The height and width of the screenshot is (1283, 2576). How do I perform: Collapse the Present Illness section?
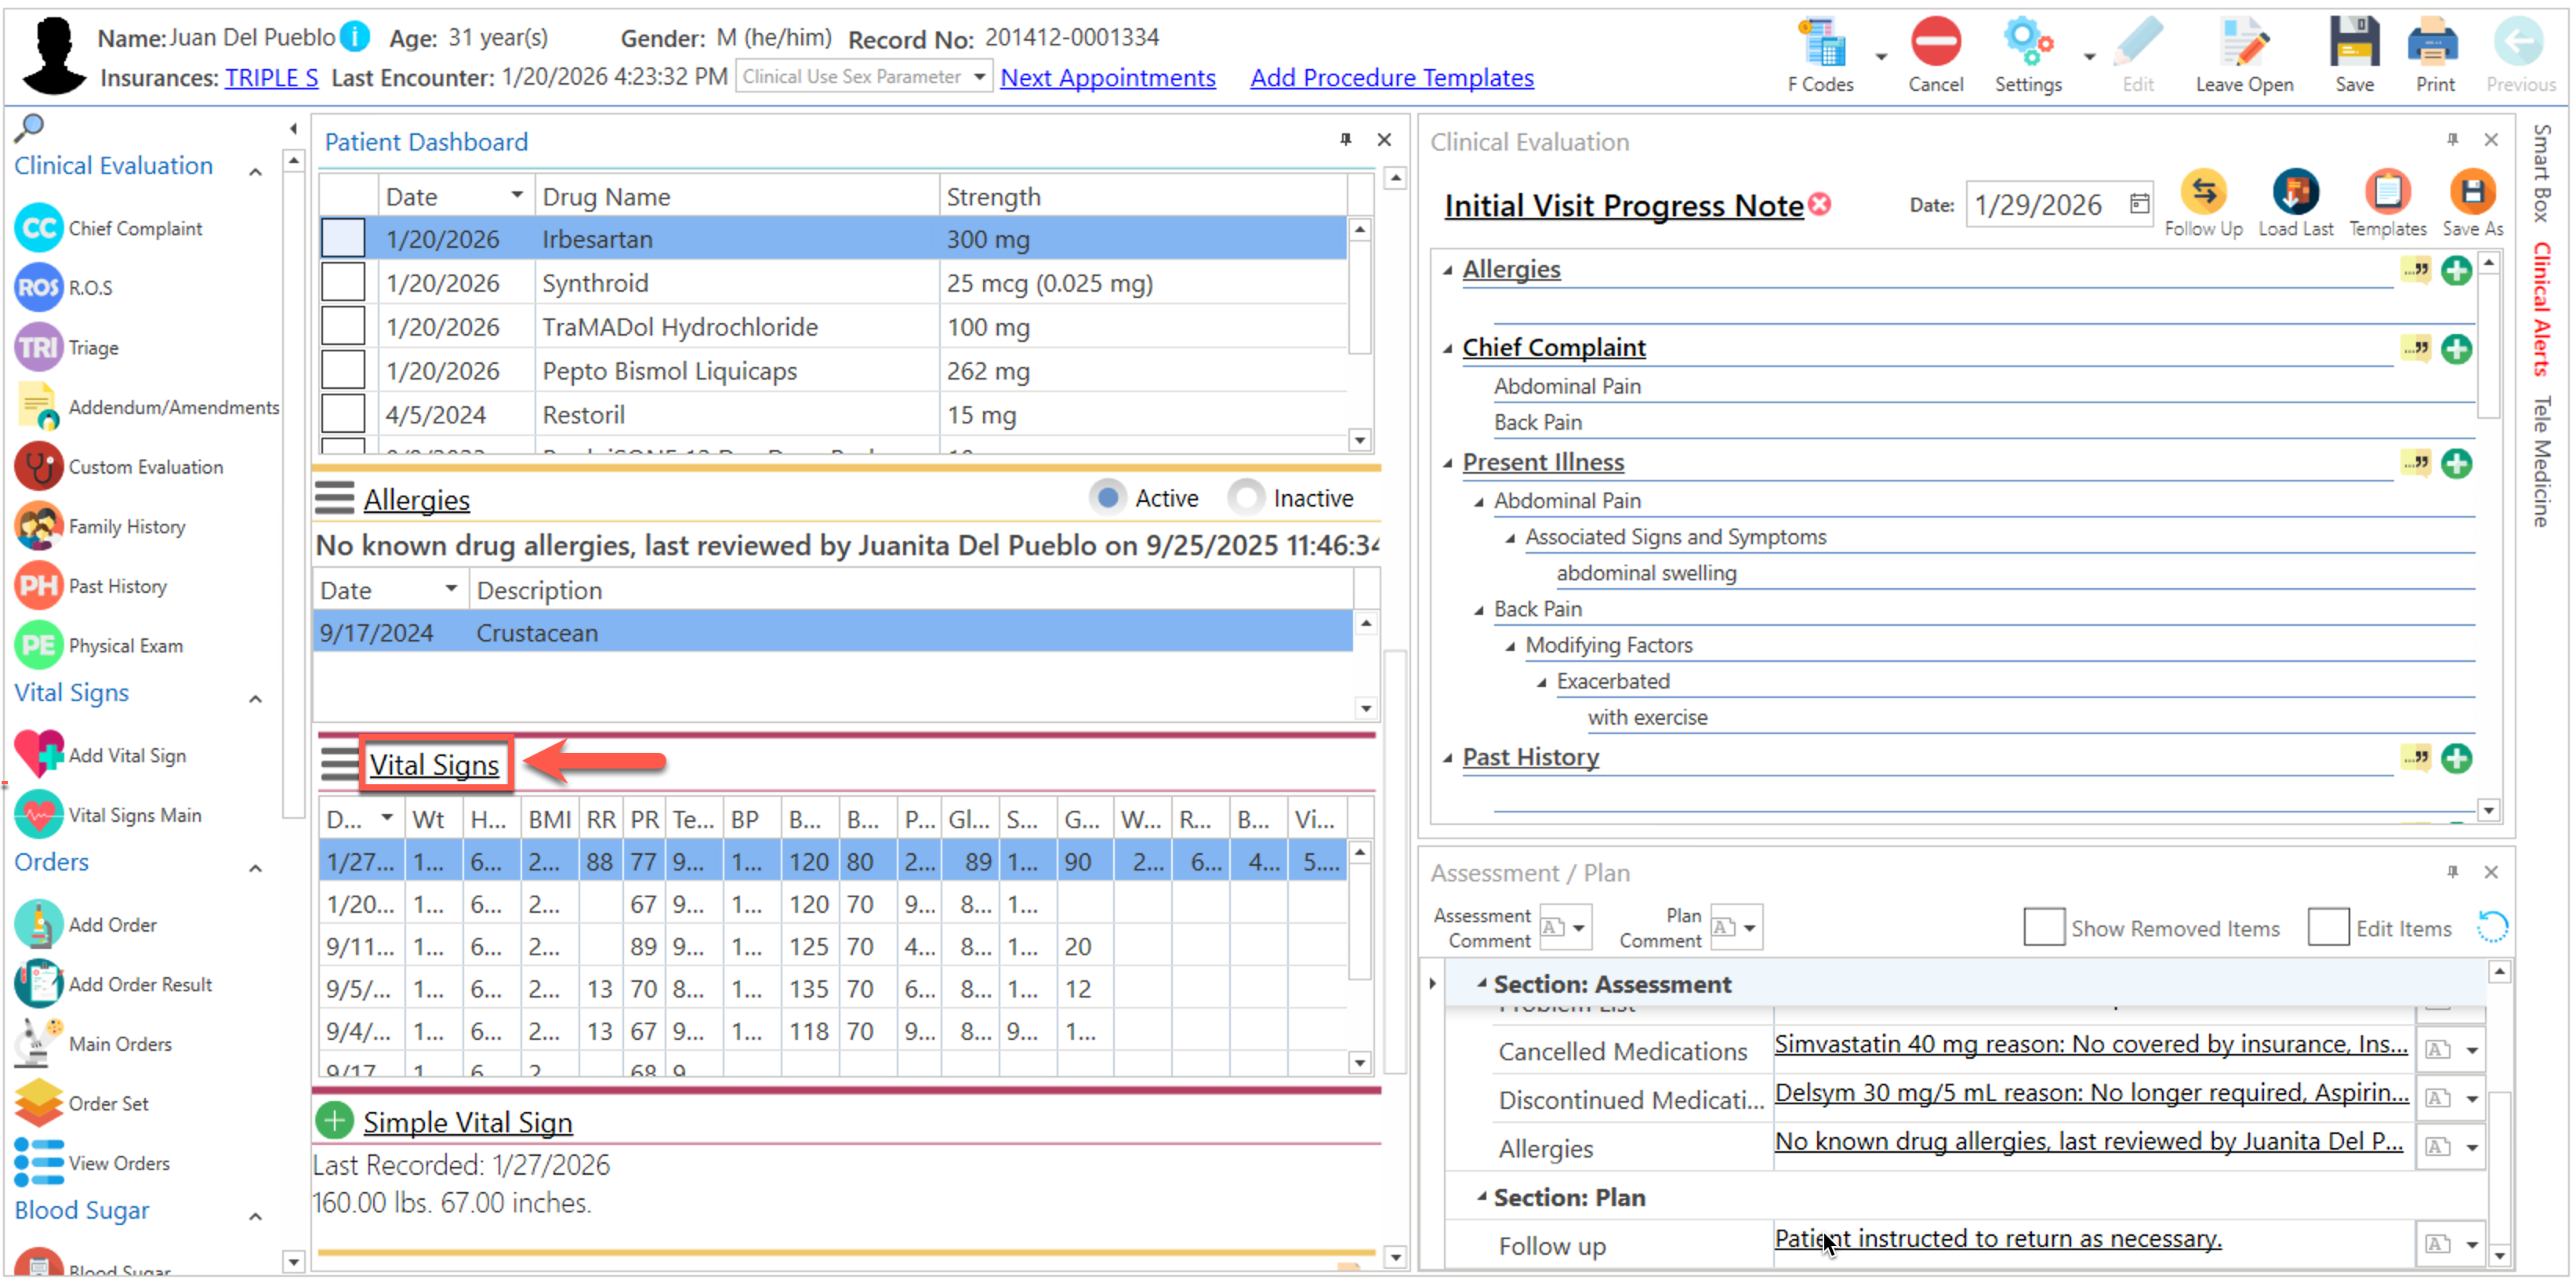click(x=1447, y=463)
